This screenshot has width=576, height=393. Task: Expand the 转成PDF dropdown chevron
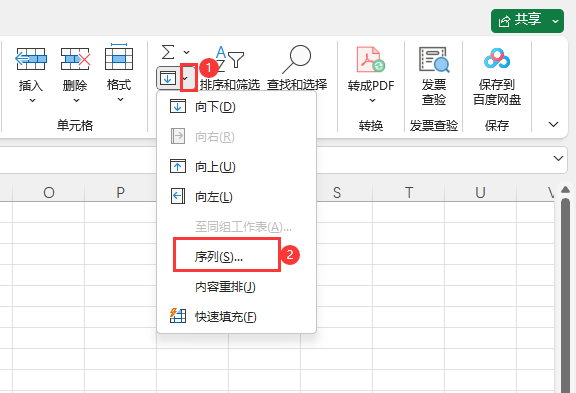coord(372,100)
